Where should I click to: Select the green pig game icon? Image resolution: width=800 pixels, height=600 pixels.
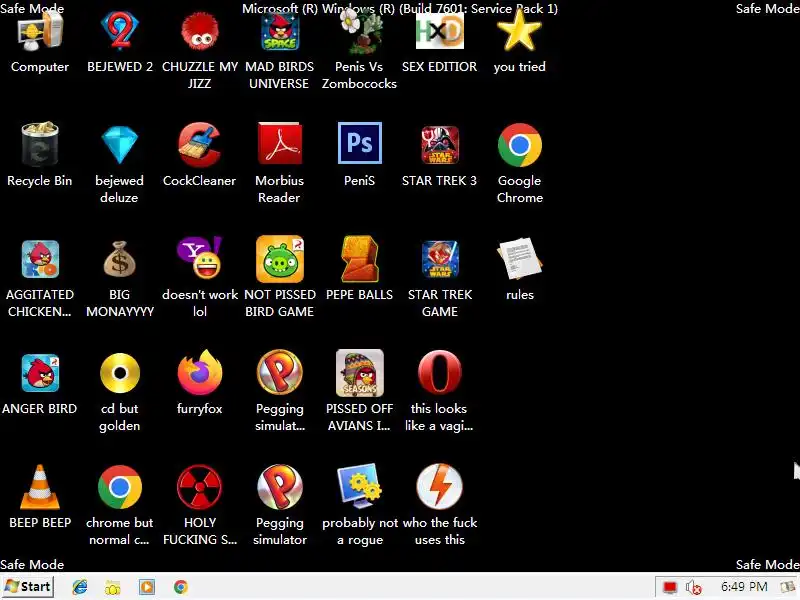tap(280, 259)
